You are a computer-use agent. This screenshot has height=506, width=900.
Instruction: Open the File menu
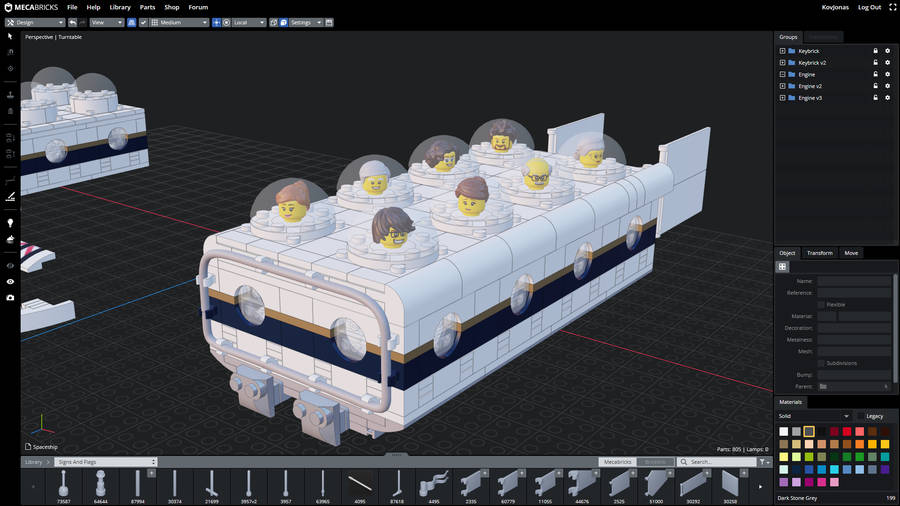coord(72,7)
